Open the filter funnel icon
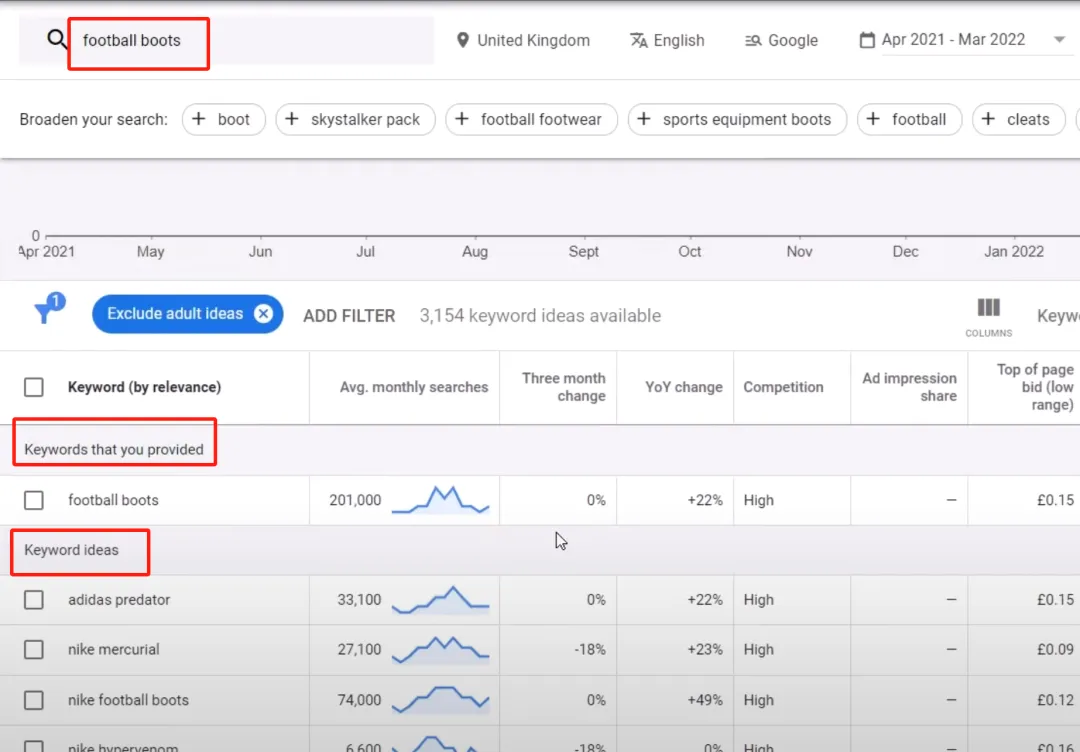 tap(45, 312)
